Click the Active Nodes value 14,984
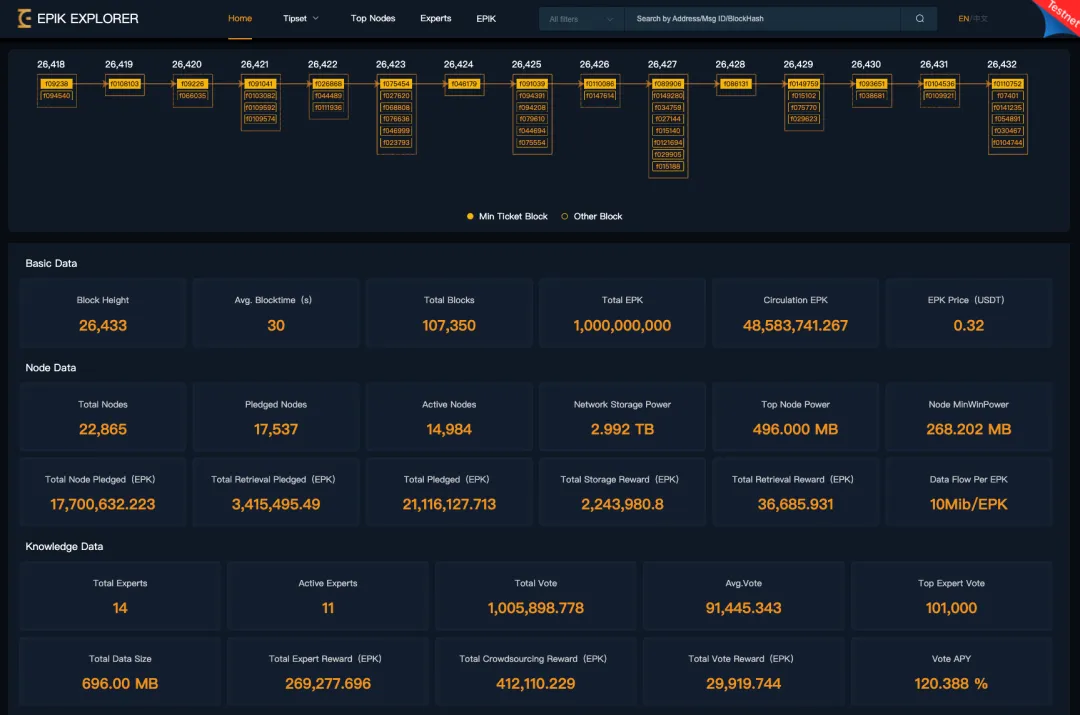Image resolution: width=1080 pixels, height=715 pixels. (x=449, y=429)
